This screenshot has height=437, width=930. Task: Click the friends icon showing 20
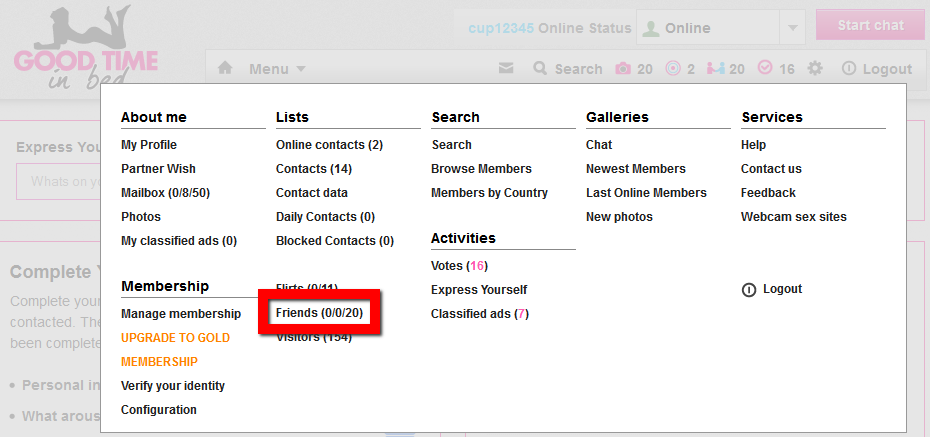(x=716, y=69)
